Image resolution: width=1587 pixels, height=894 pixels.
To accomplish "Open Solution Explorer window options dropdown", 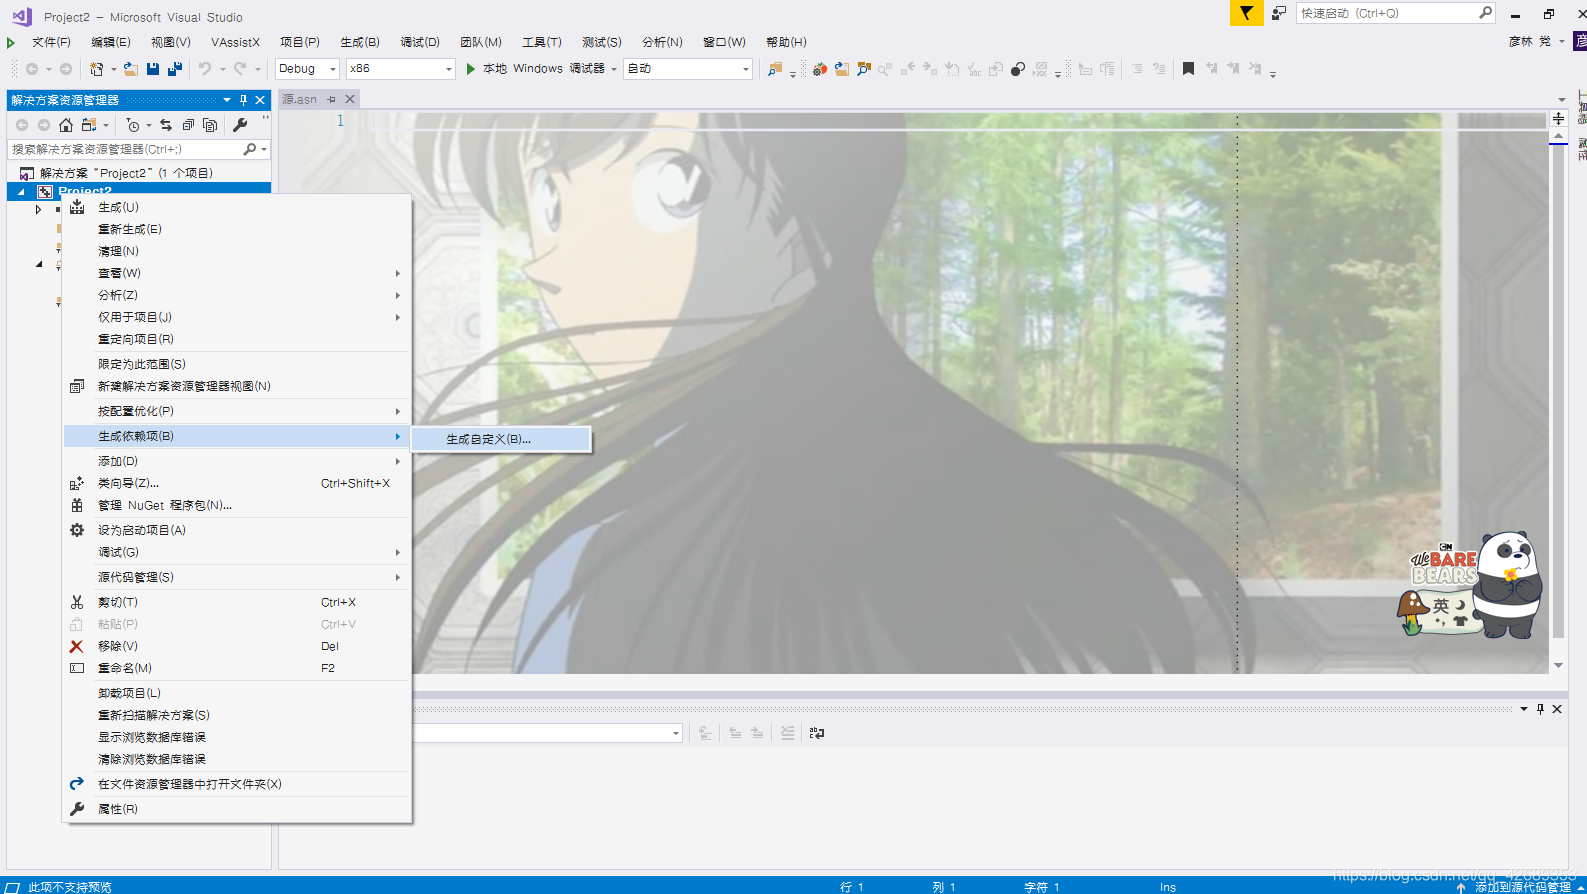I will pyautogui.click(x=227, y=100).
